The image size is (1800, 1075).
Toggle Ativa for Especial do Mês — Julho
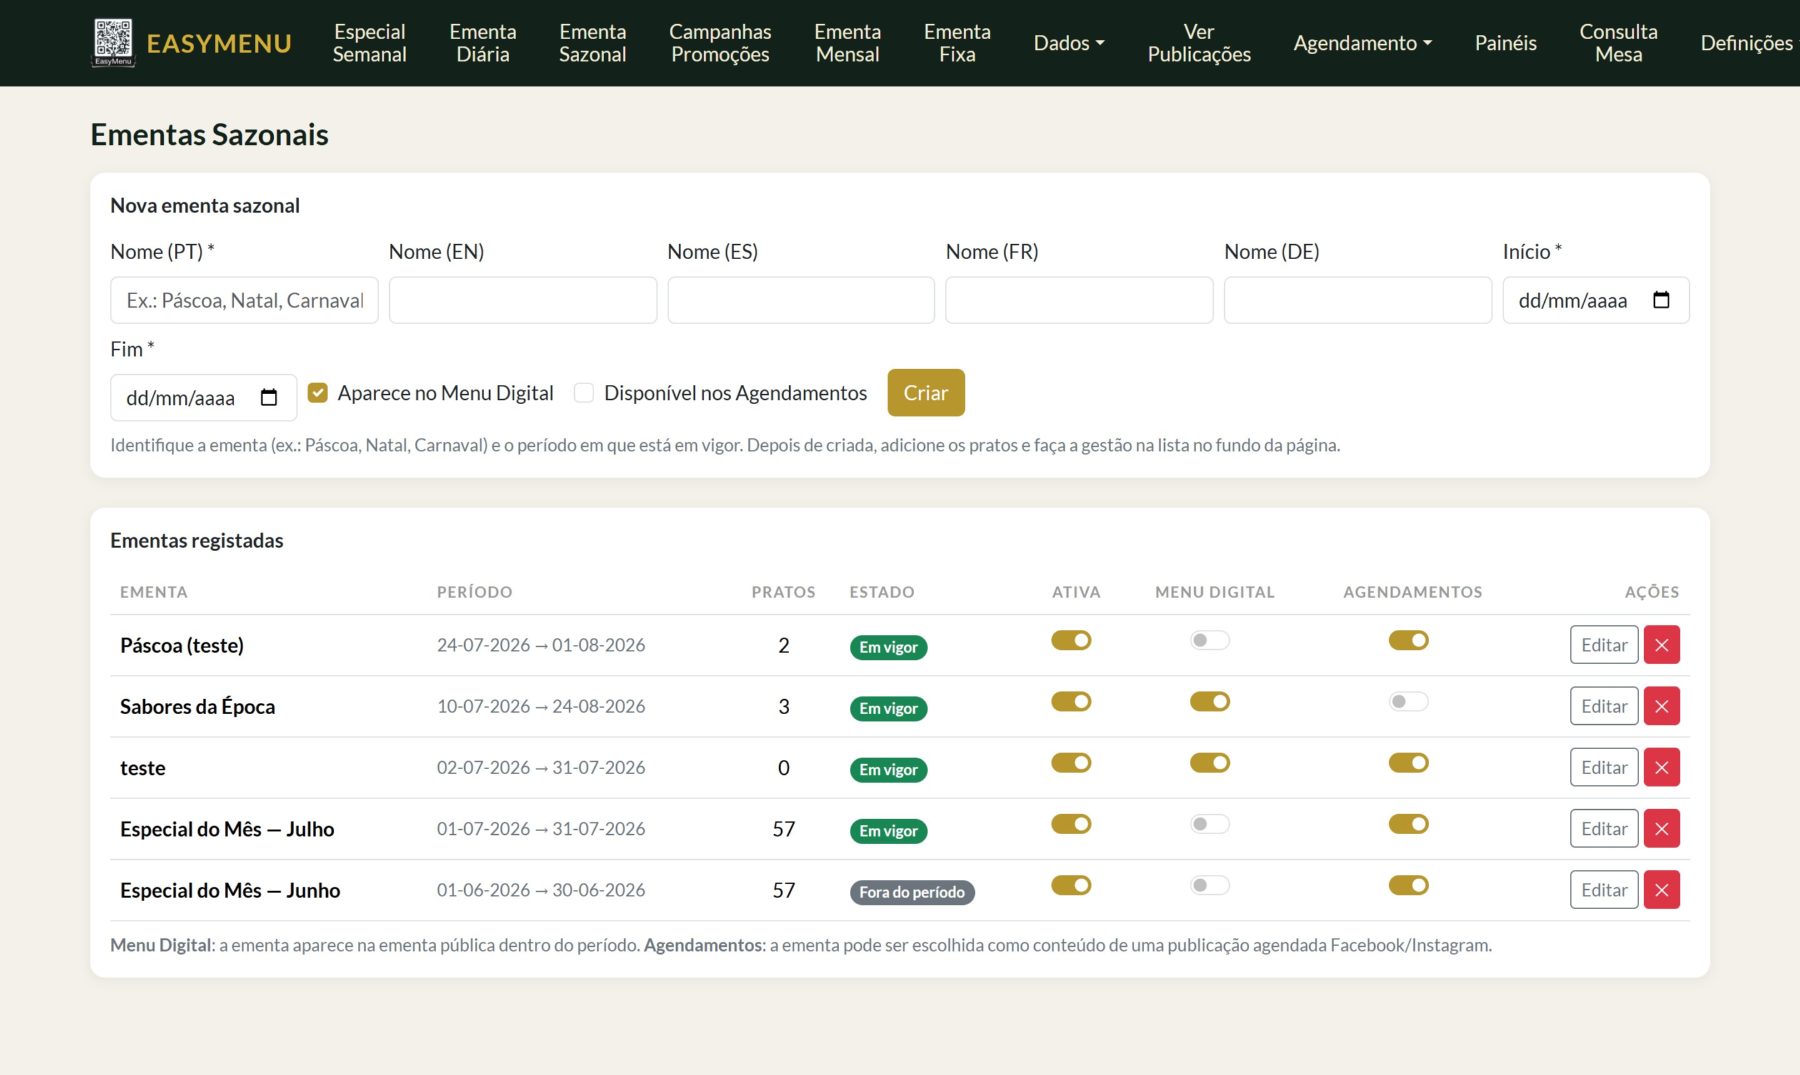[1071, 824]
